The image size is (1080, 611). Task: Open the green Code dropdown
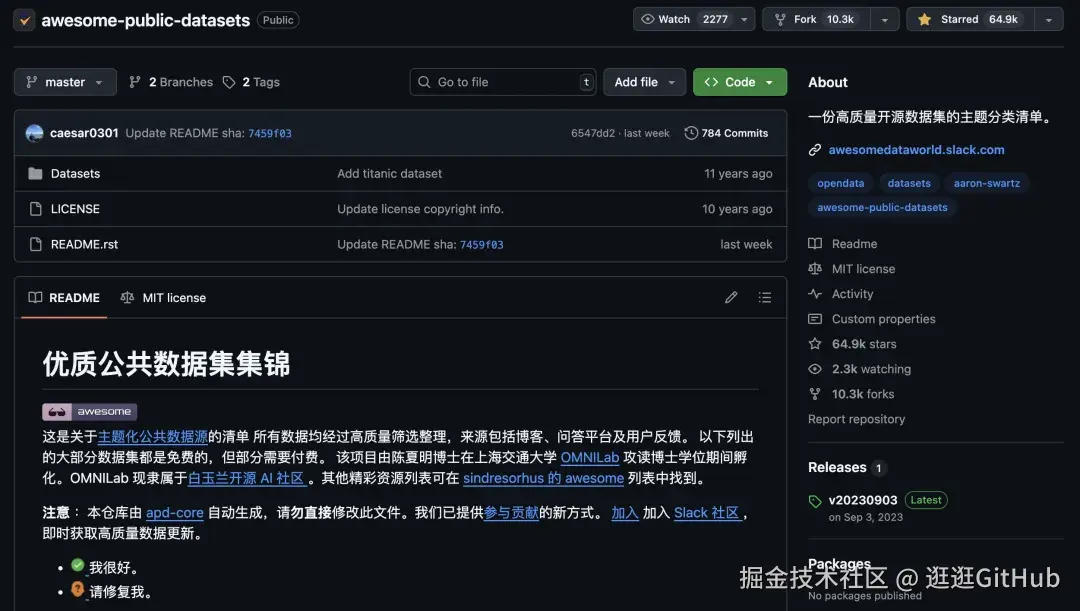tap(739, 82)
